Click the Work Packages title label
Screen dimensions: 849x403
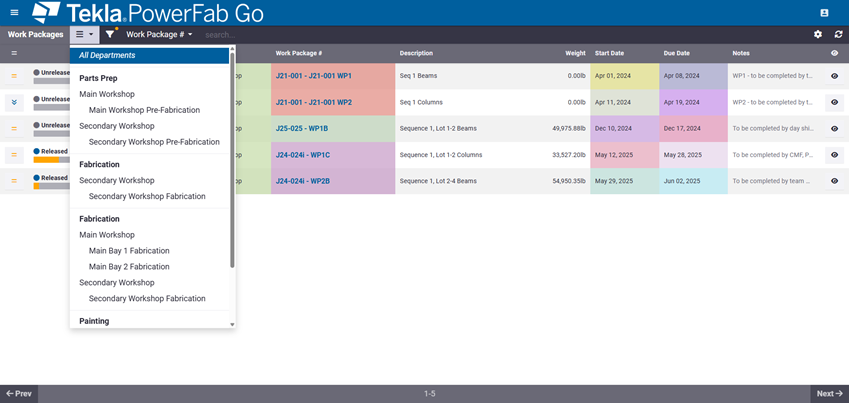35,34
